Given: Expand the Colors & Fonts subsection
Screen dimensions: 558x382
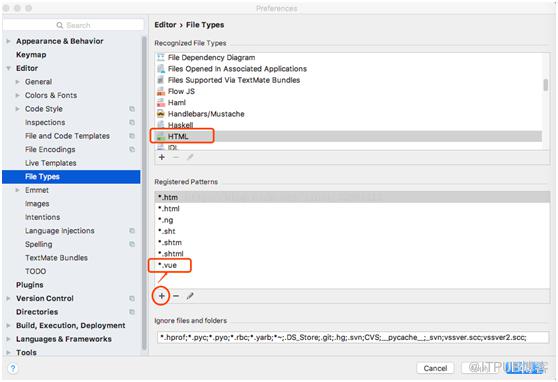Looking at the screenshot, I should pos(17,95).
